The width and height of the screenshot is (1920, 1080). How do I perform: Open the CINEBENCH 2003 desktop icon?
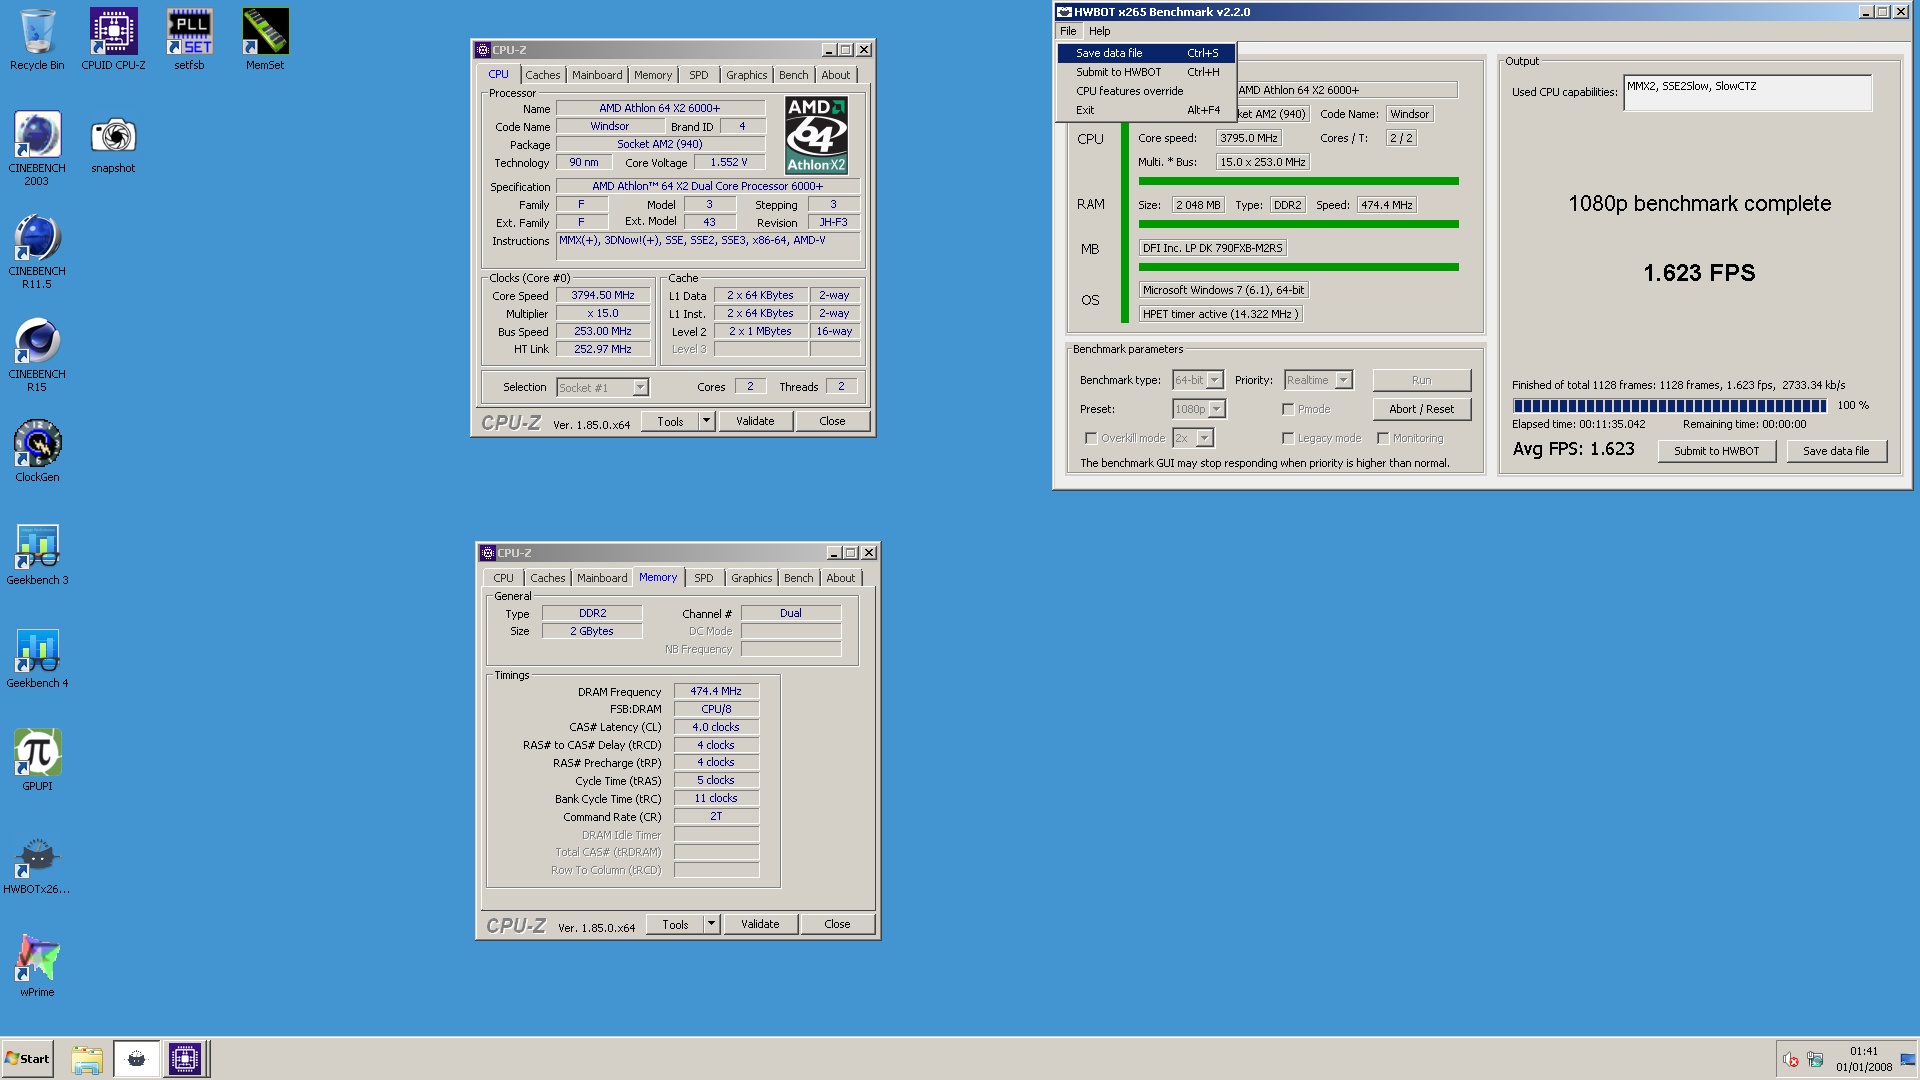tap(37, 148)
